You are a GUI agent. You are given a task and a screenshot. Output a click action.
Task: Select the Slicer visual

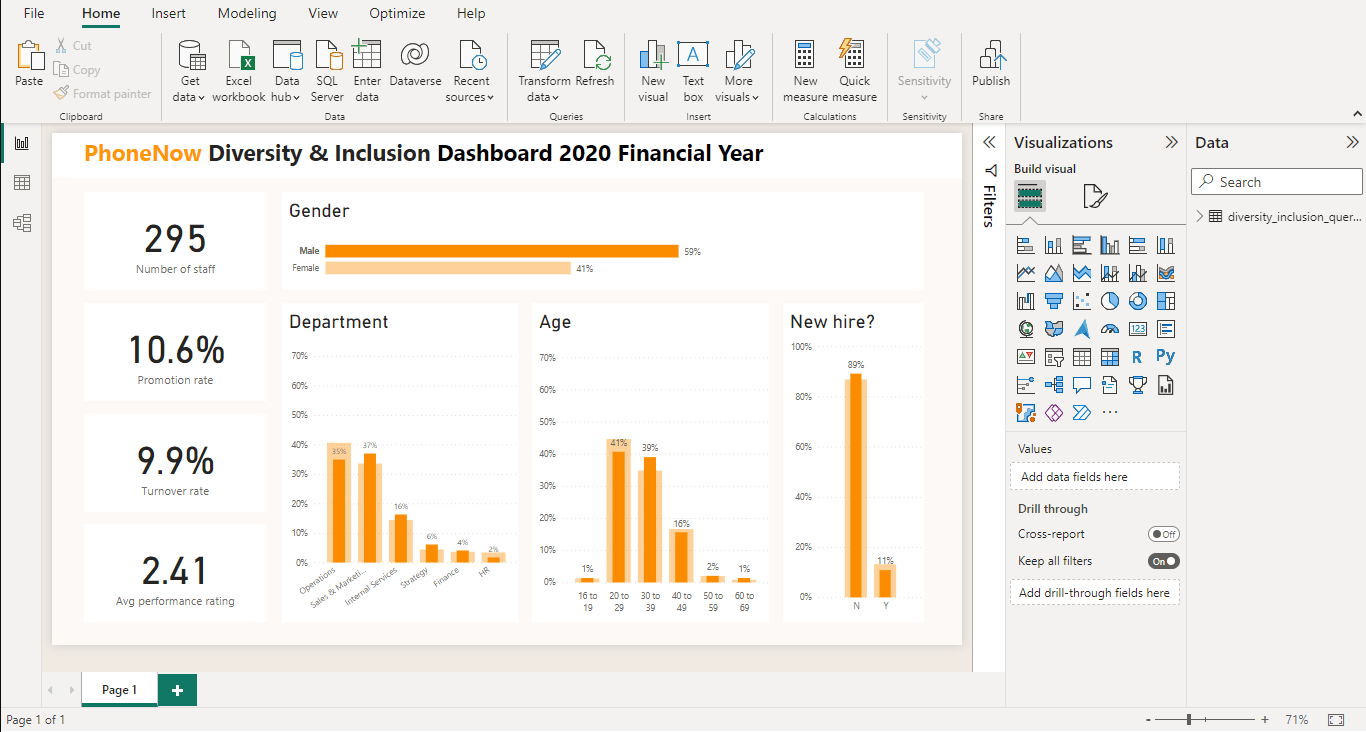coord(1053,357)
